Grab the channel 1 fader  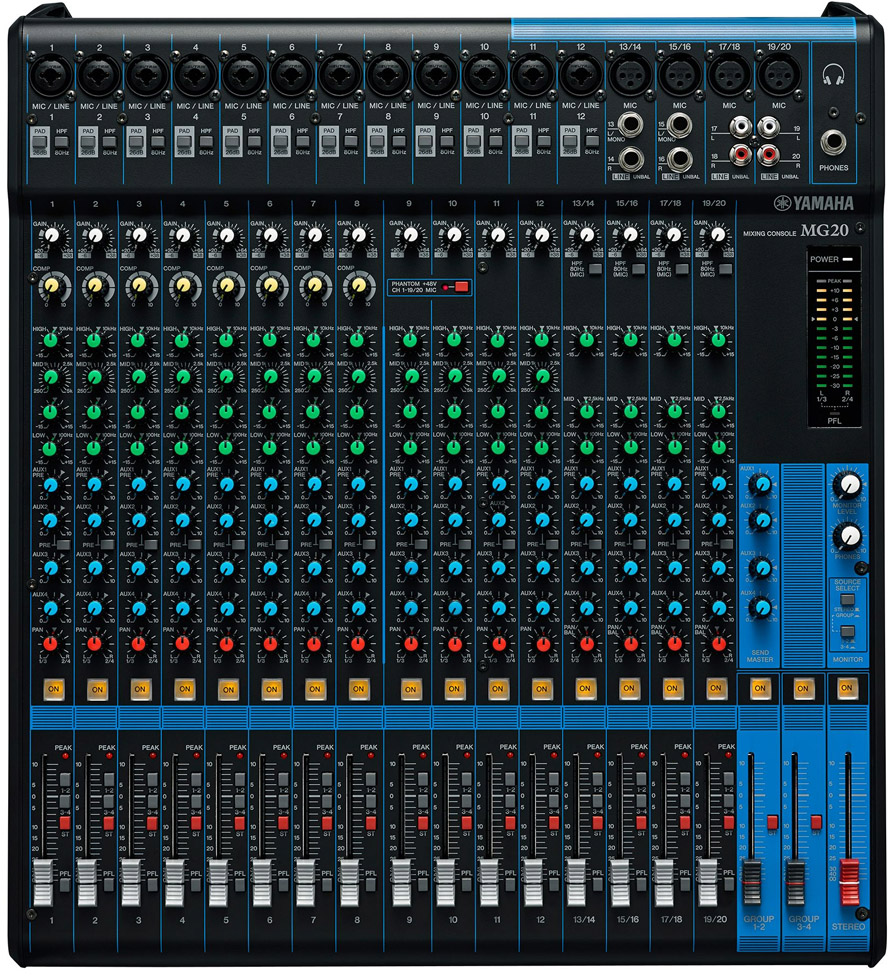coord(42,882)
